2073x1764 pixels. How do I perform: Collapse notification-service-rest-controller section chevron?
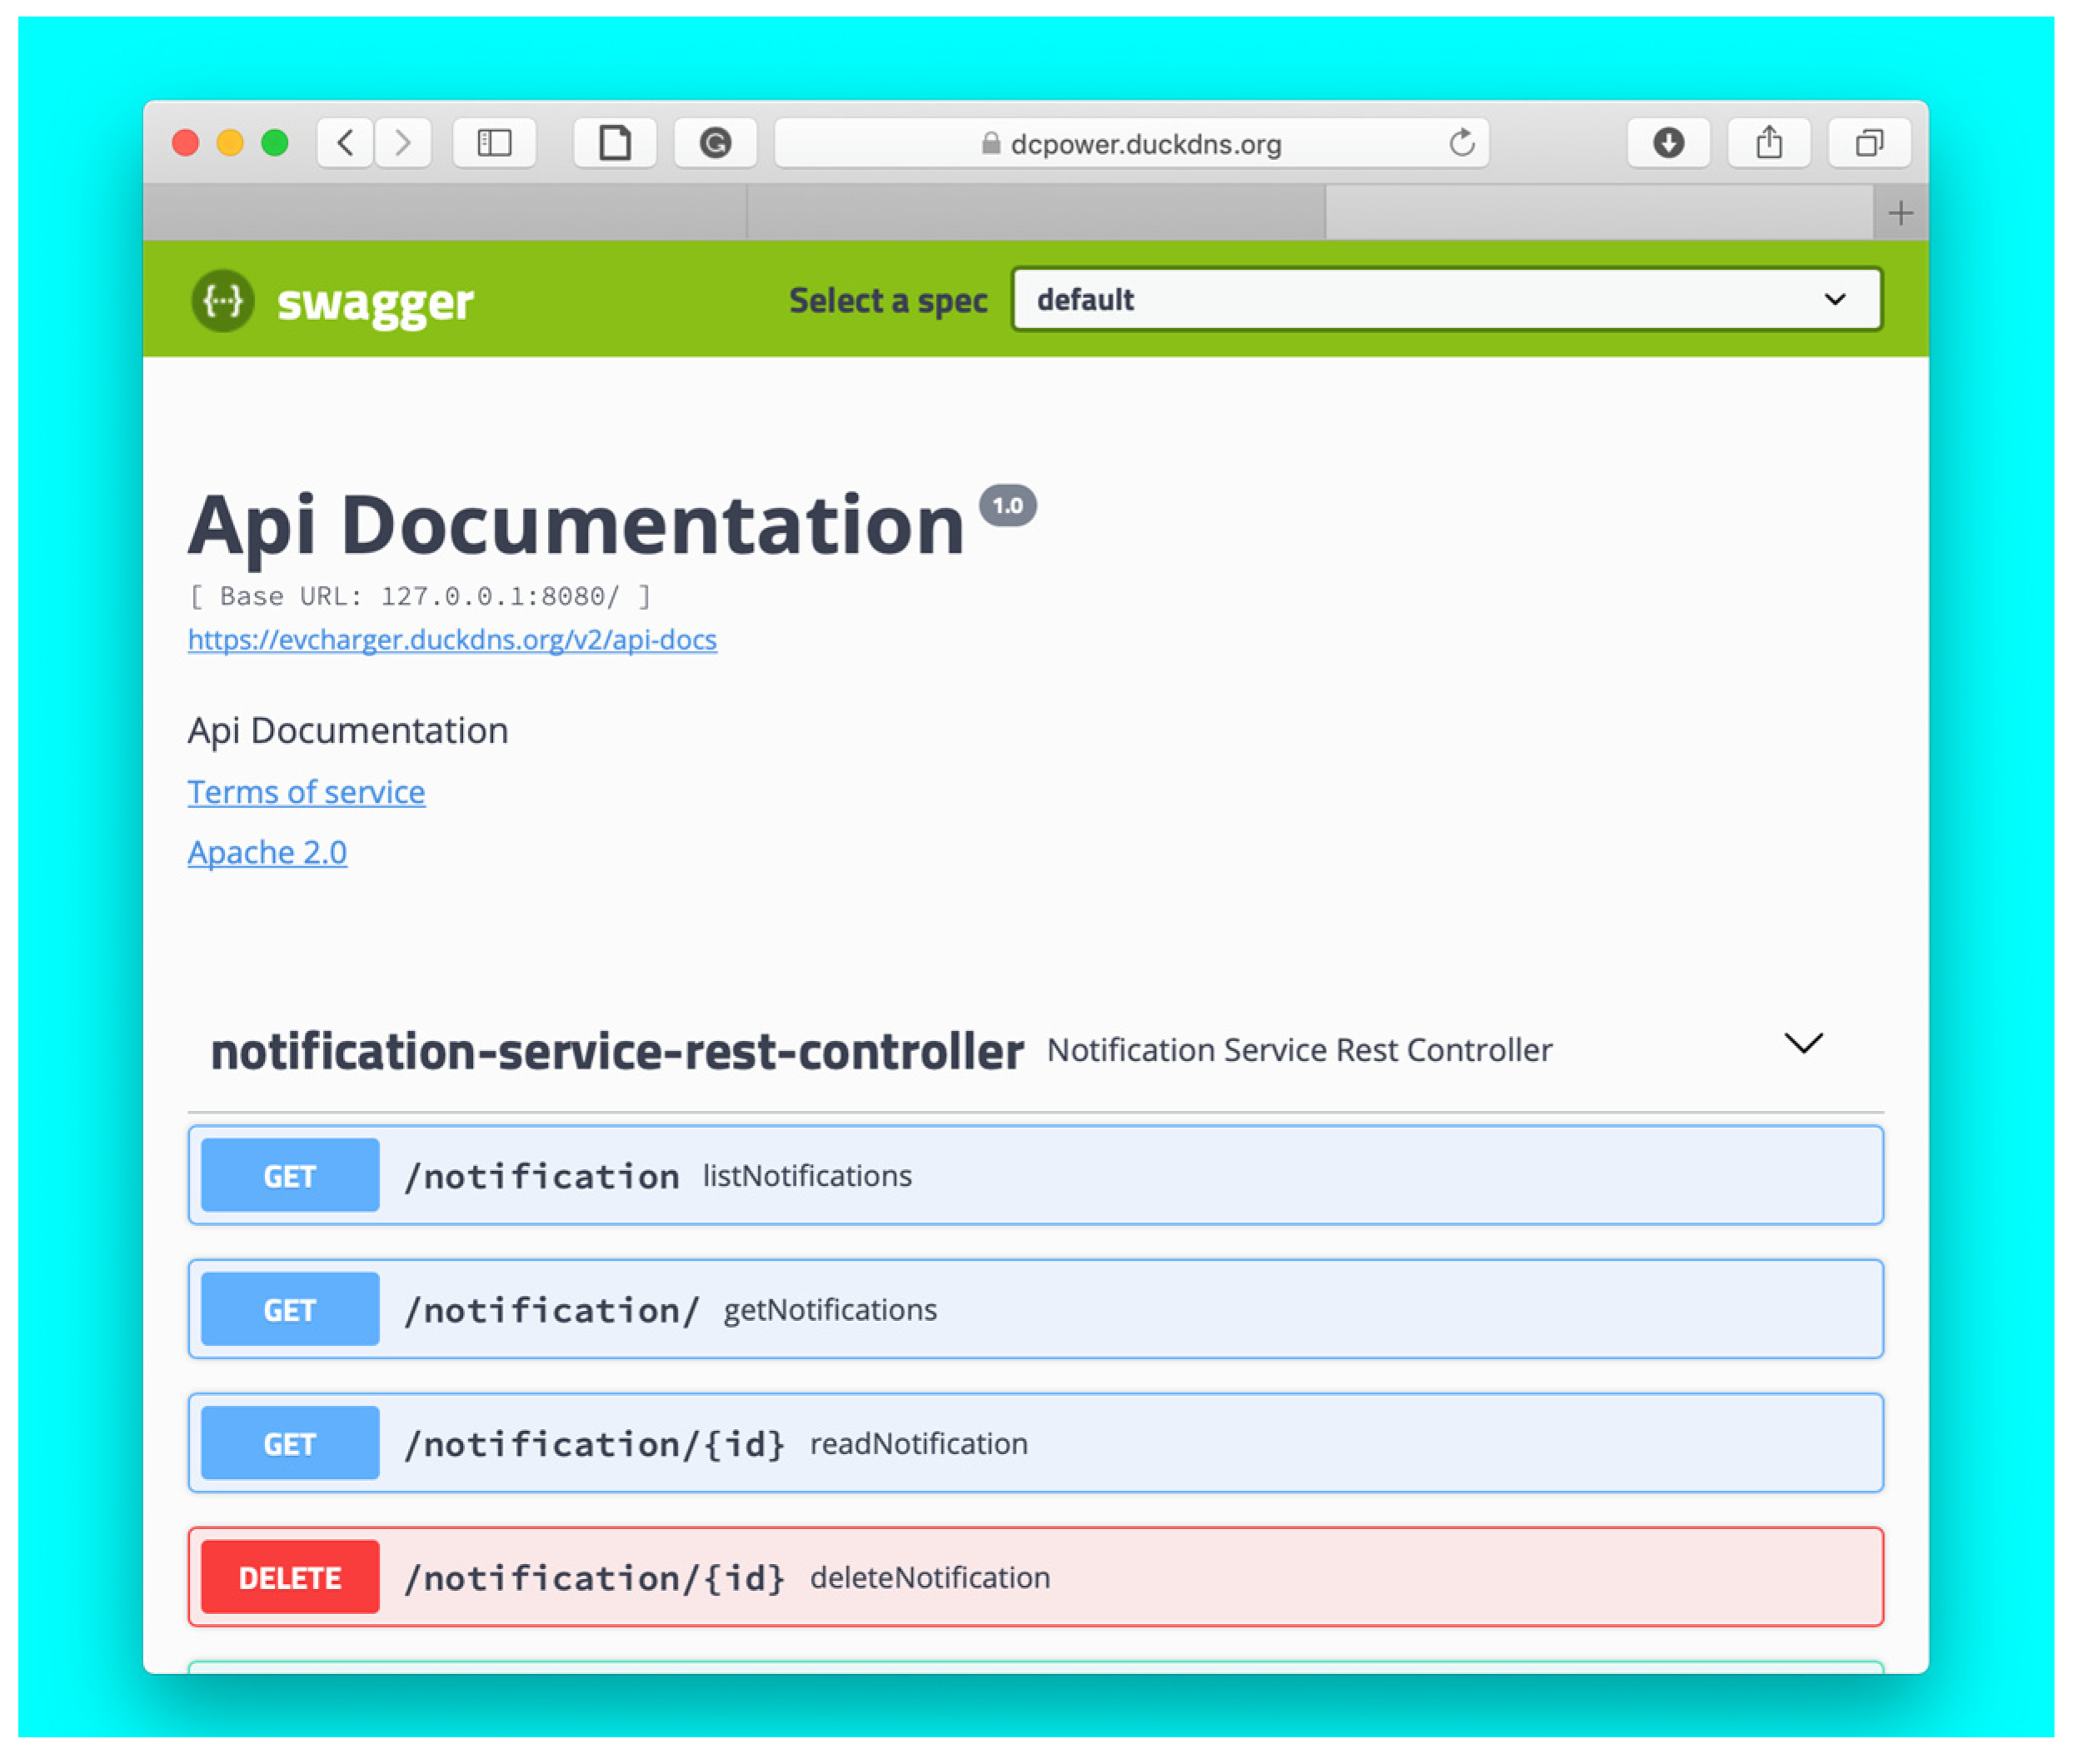1803,1044
